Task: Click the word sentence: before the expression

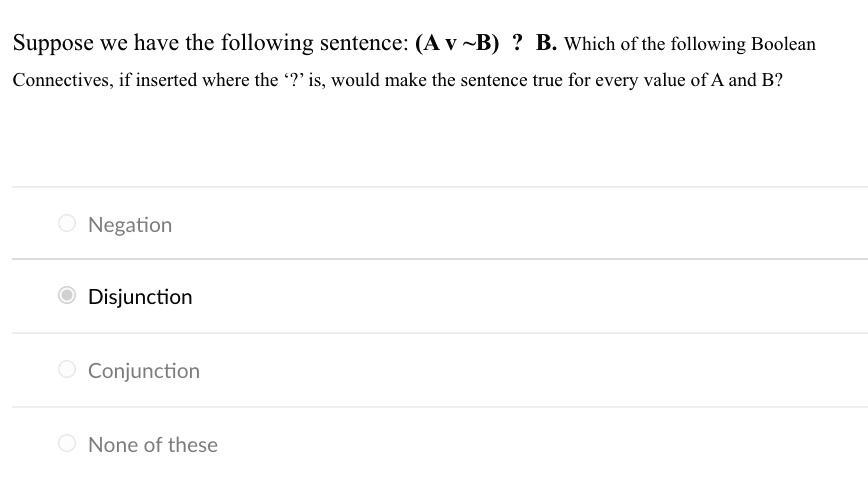Action: tap(364, 43)
